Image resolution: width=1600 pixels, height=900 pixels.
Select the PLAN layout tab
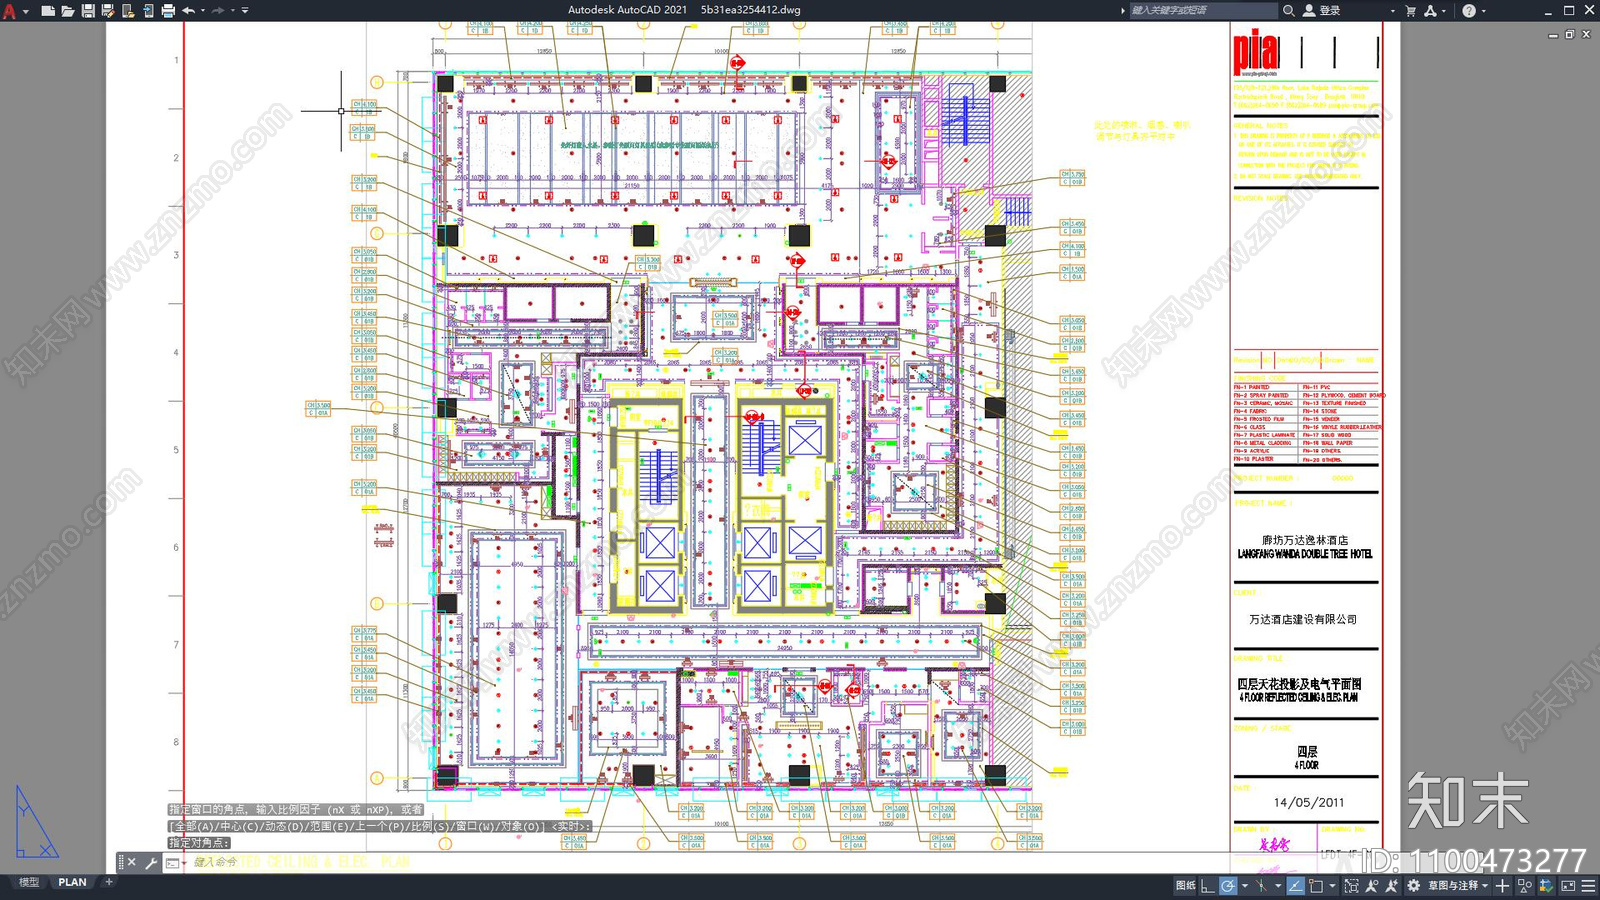click(x=72, y=882)
